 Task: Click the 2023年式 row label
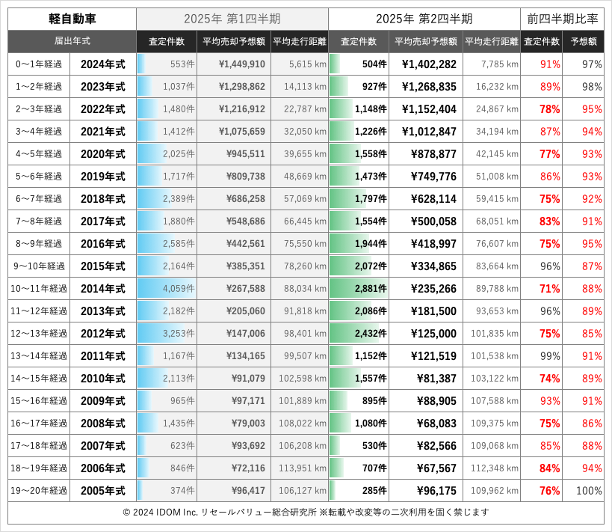(103, 87)
